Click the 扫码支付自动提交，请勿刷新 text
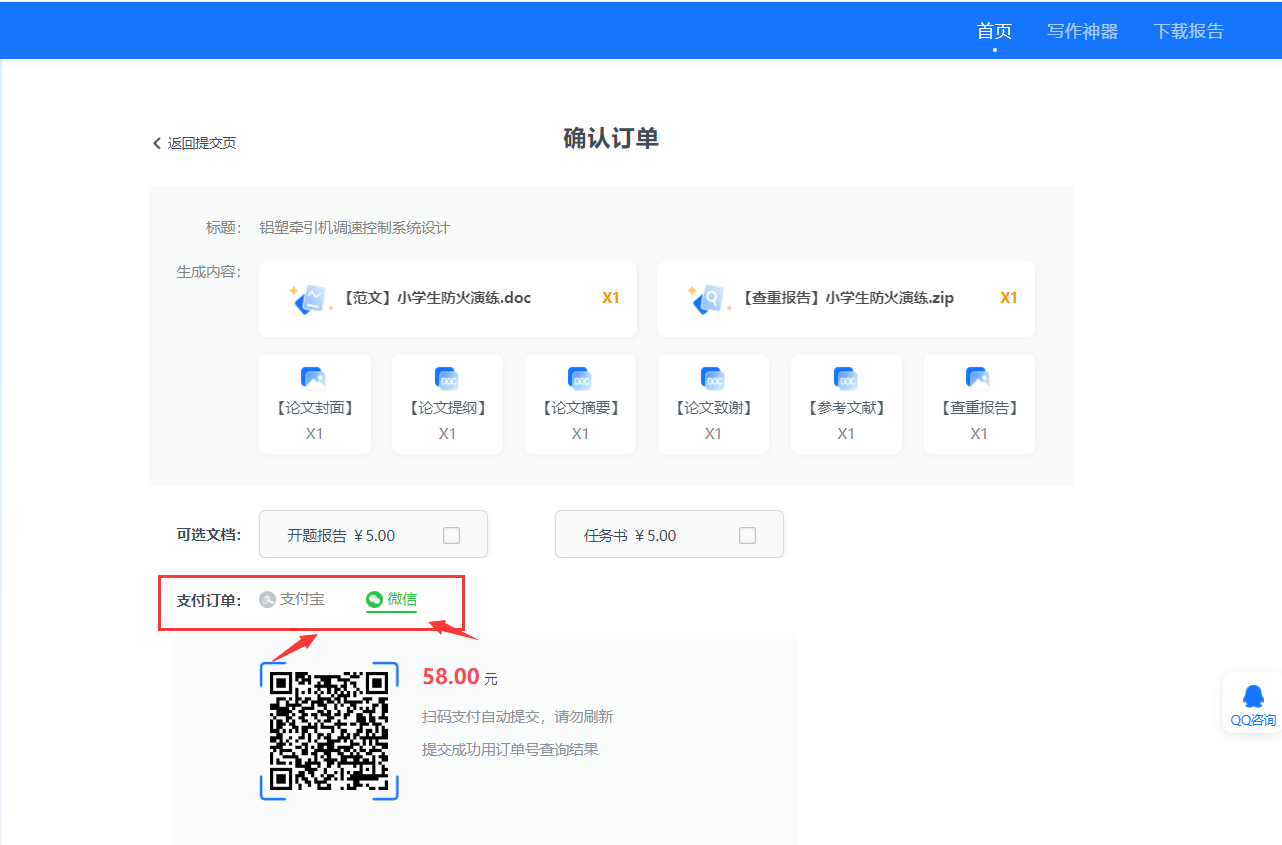 pos(518,717)
